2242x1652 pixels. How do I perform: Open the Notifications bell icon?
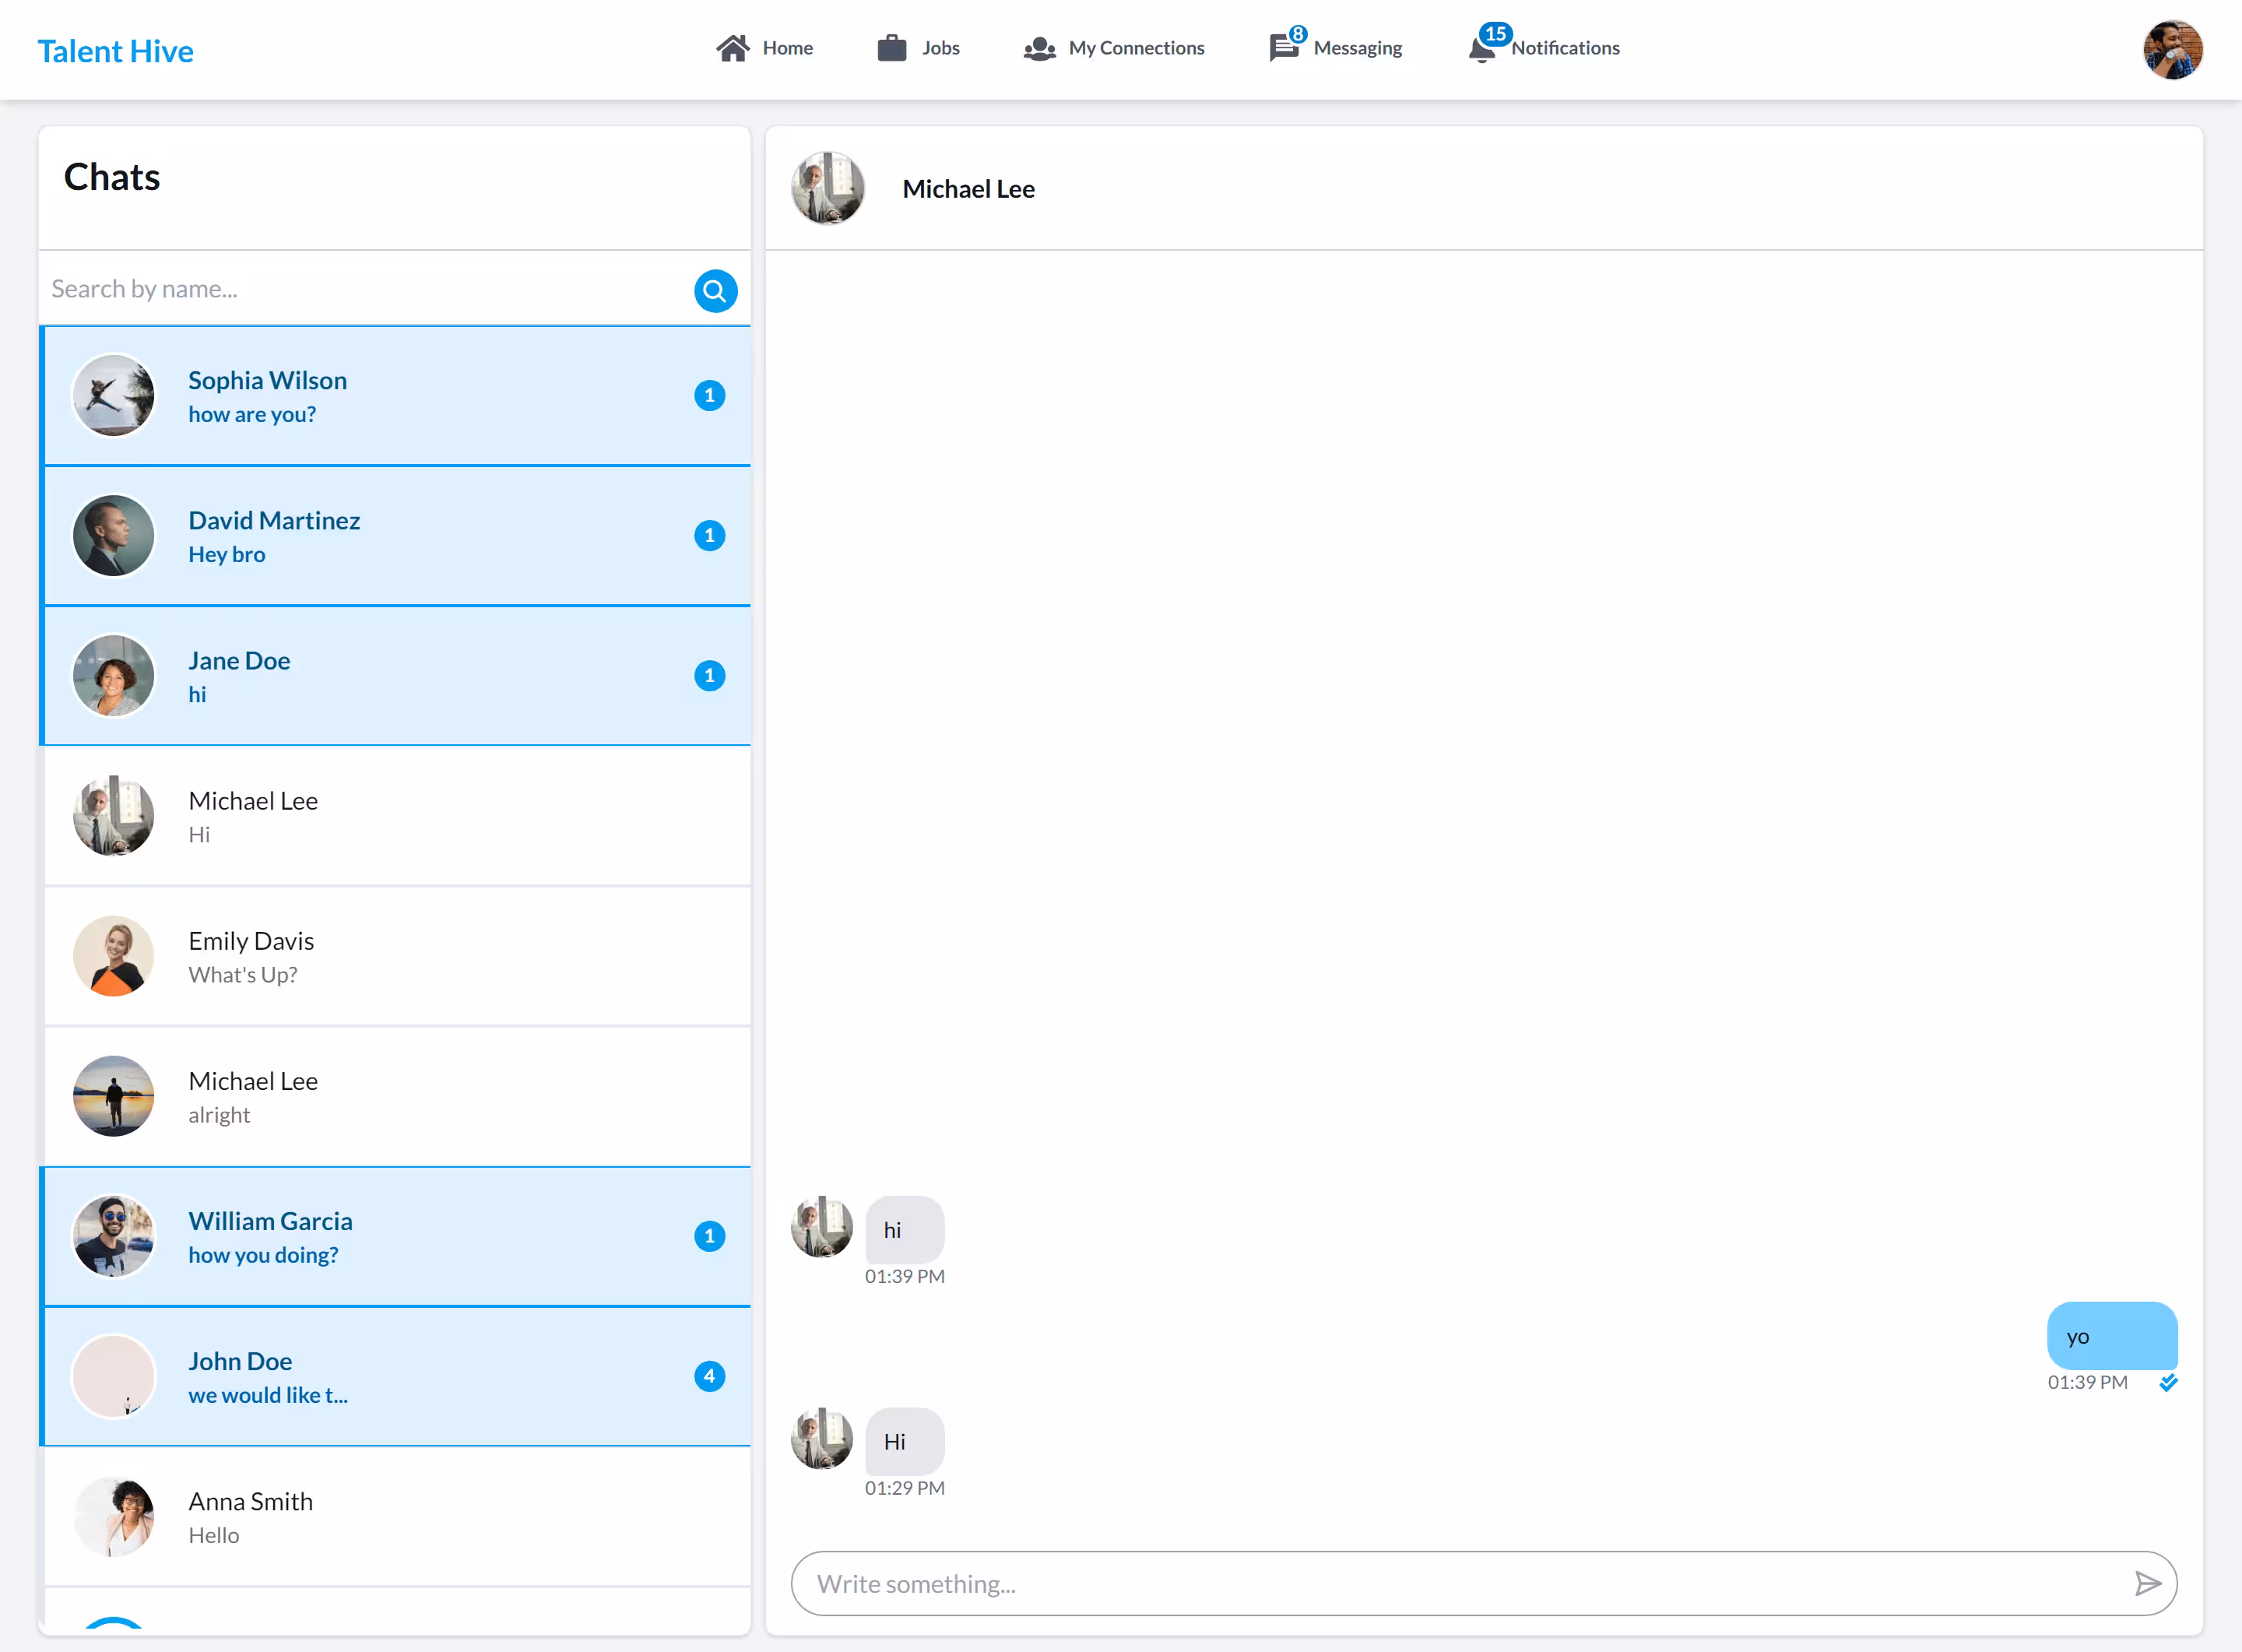[x=1481, y=49]
